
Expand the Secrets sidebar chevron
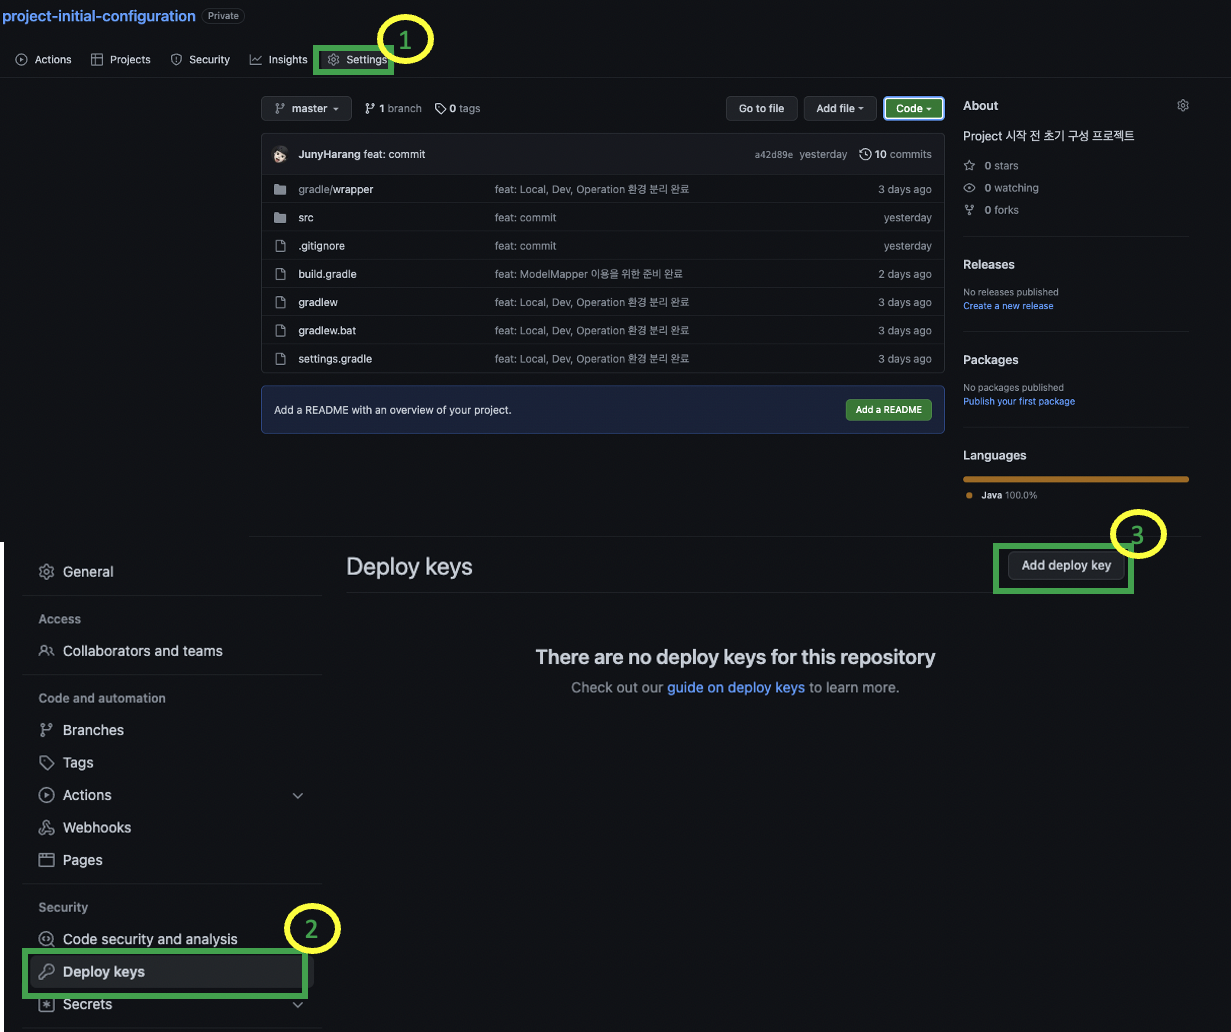click(x=297, y=1005)
